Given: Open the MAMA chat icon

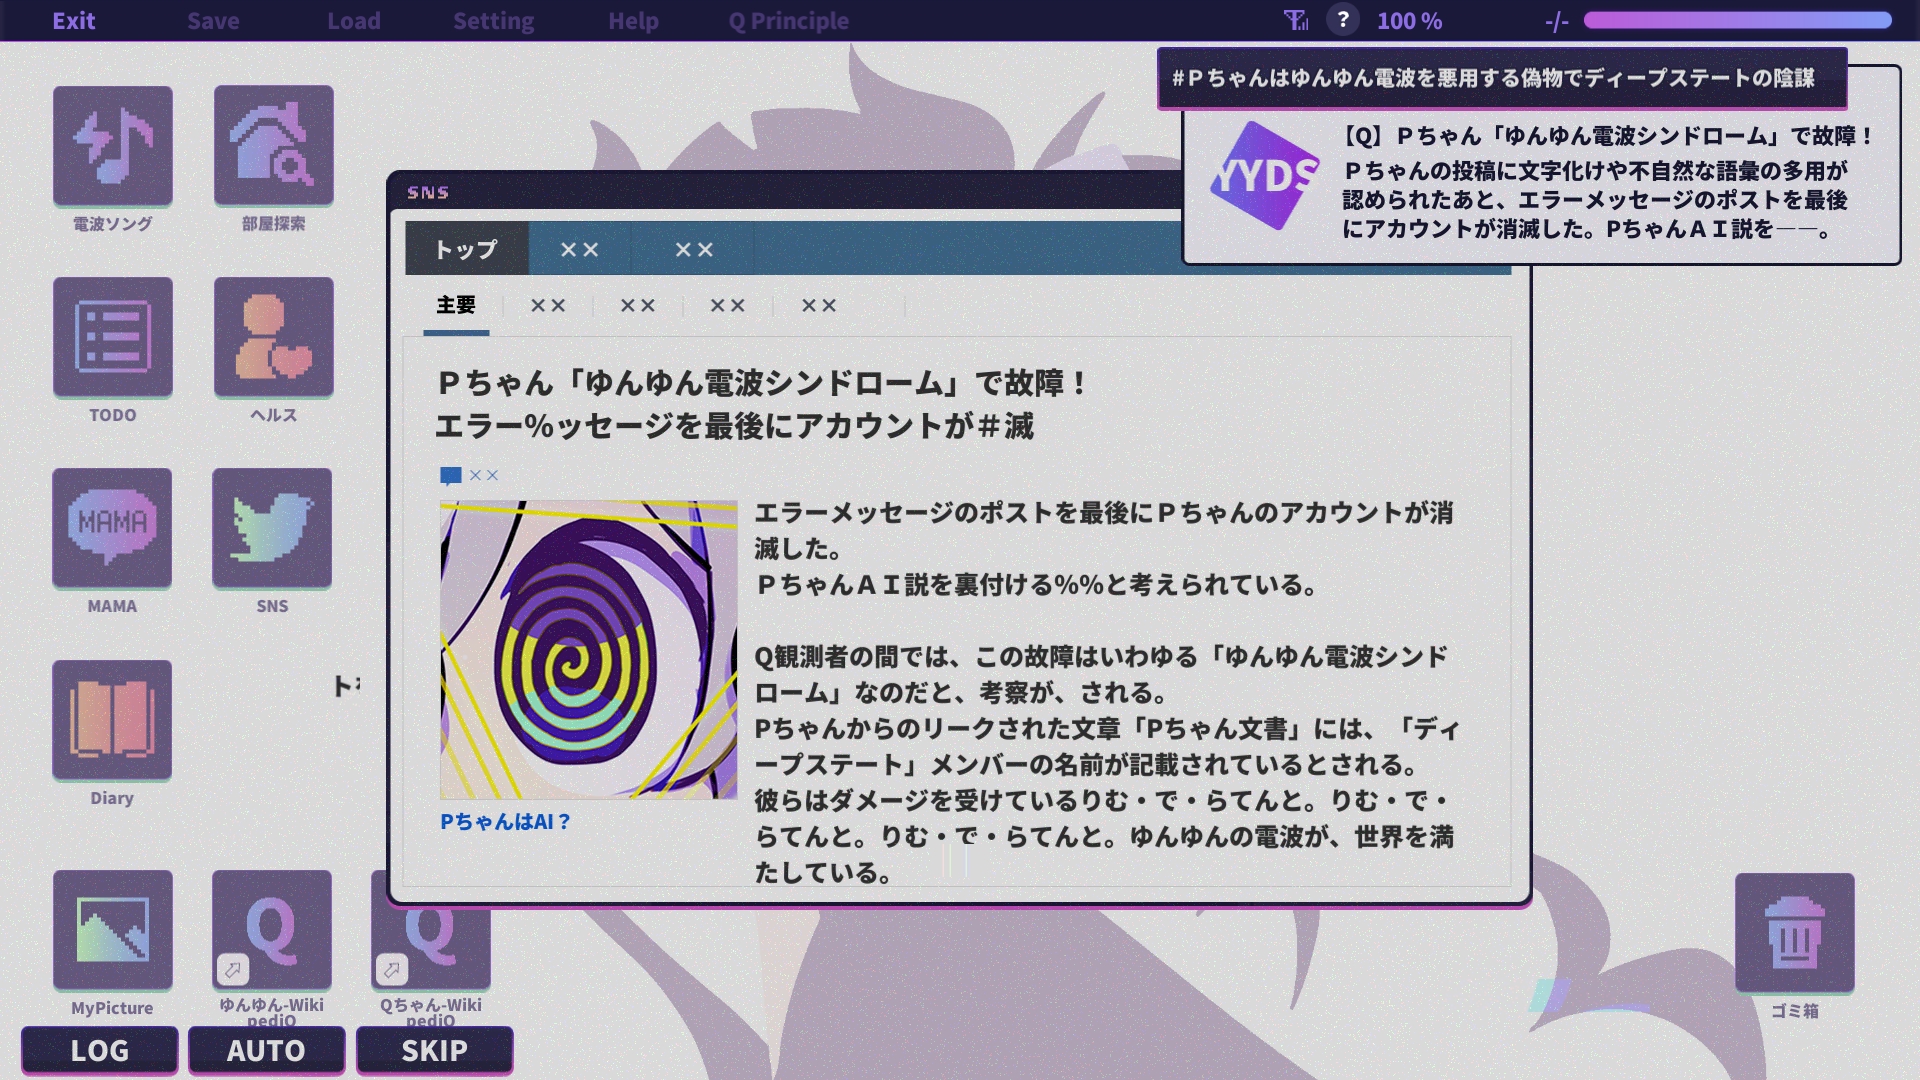Looking at the screenshot, I should (x=112, y=528).
